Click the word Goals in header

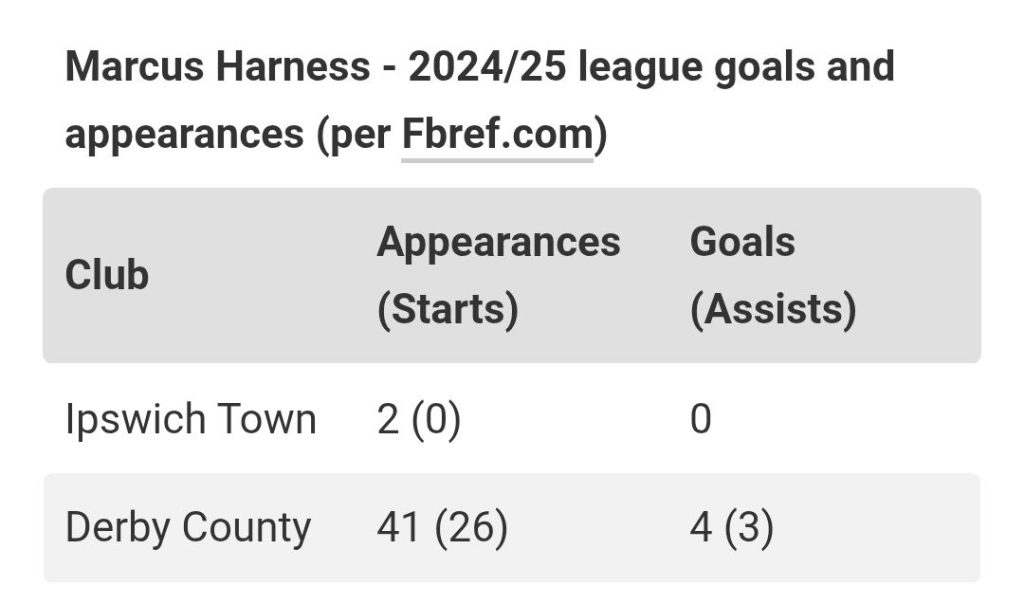coord(743,242)
